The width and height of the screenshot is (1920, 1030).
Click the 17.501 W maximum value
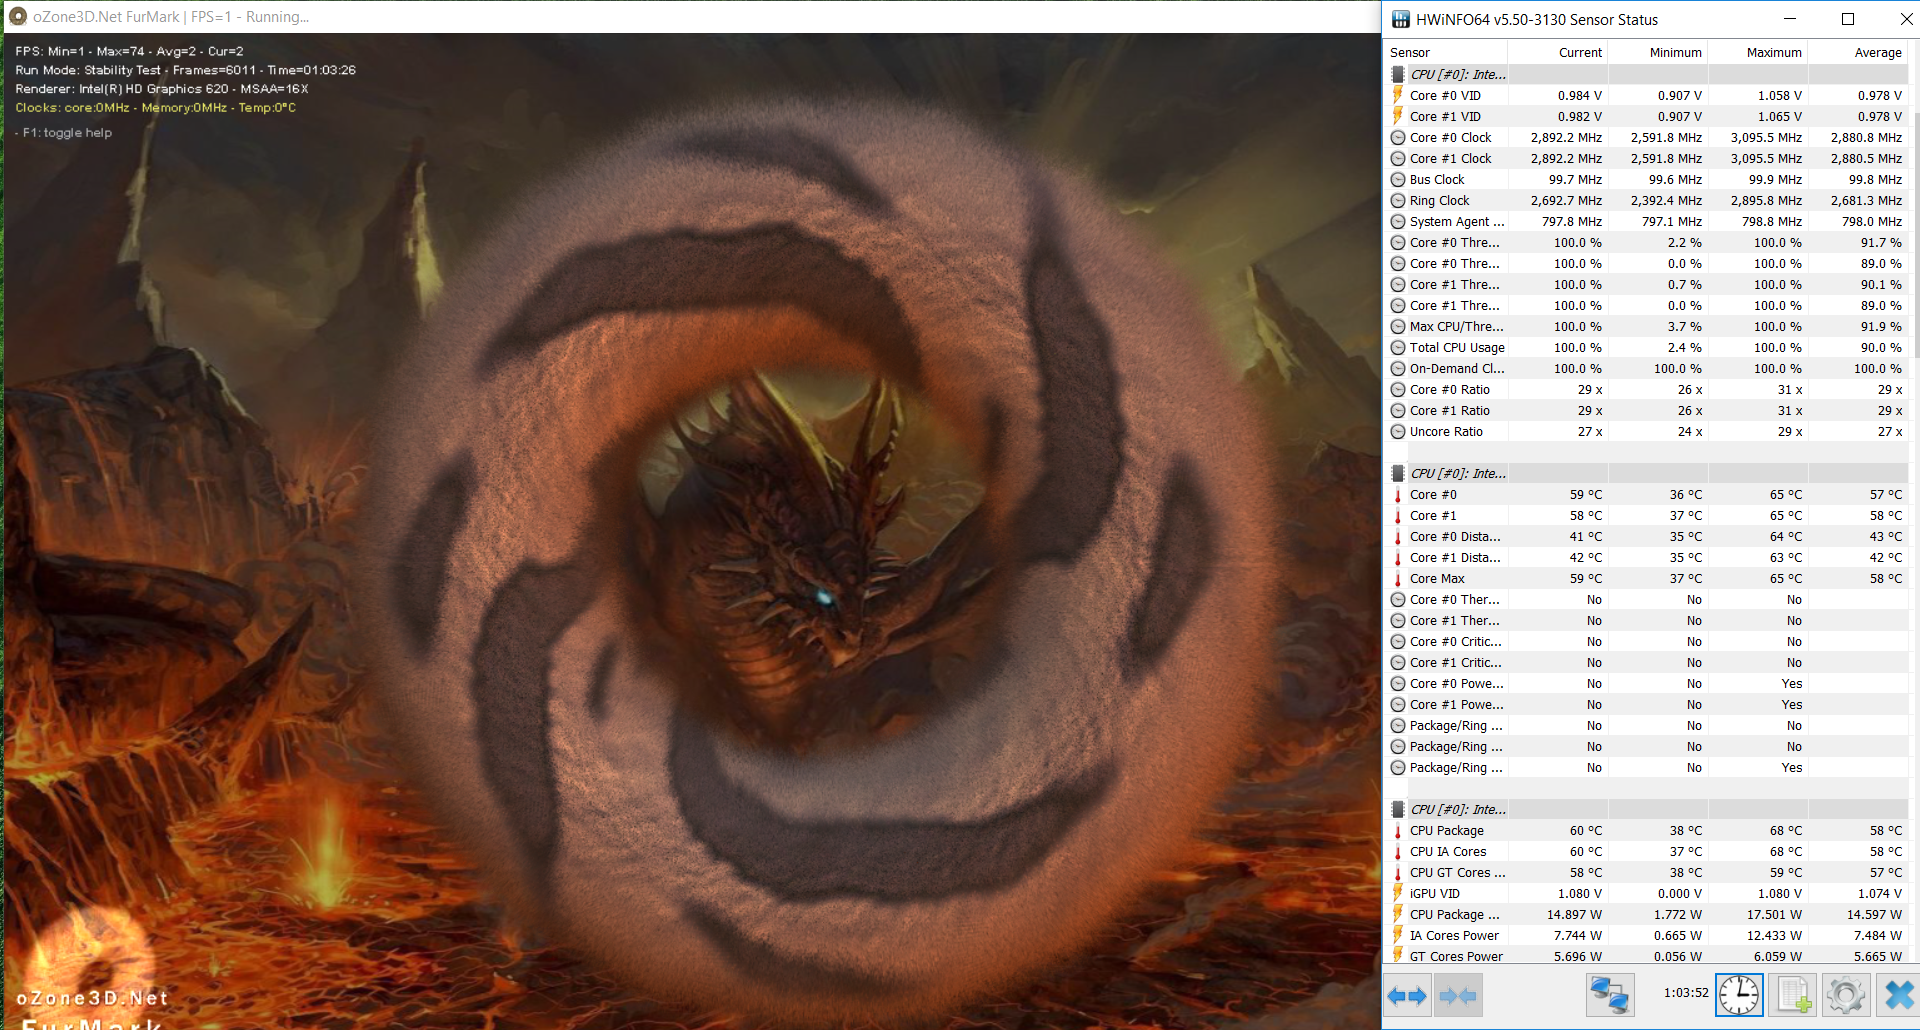1774,914
